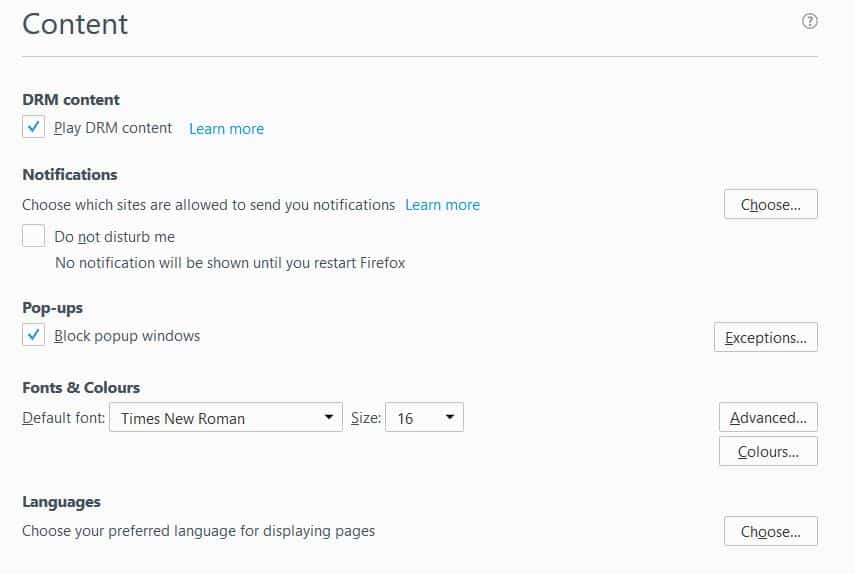Click the arrow on the Default font combo box

329,418
